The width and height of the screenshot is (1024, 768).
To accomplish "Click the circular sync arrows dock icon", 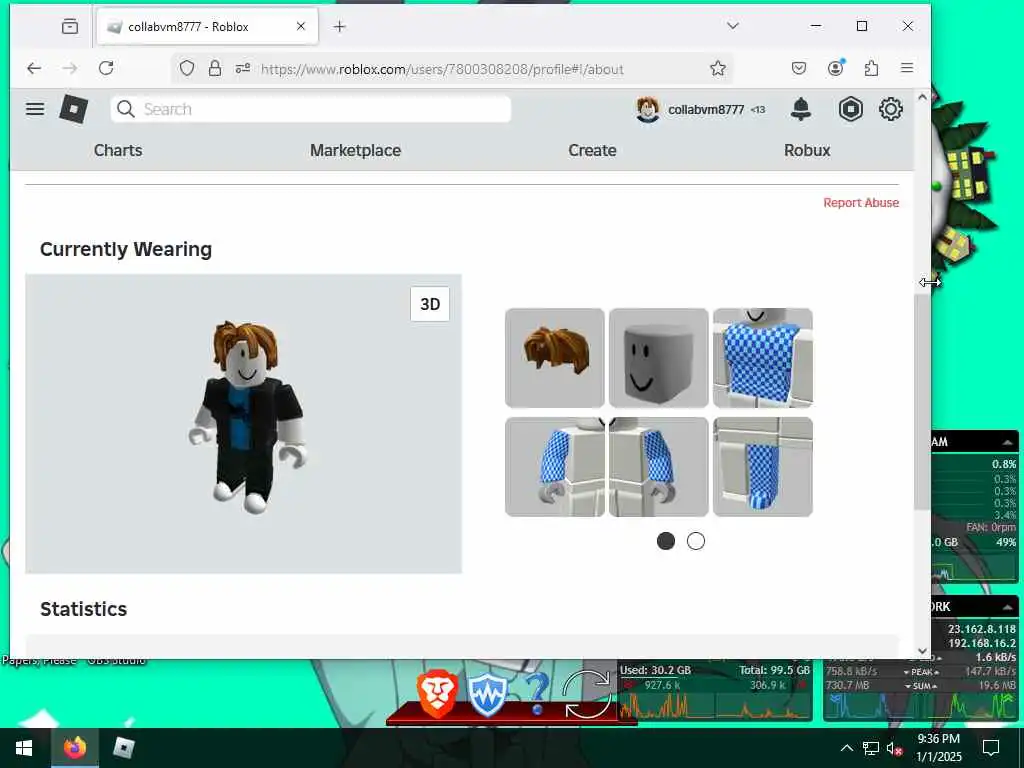I will point(586,694).
